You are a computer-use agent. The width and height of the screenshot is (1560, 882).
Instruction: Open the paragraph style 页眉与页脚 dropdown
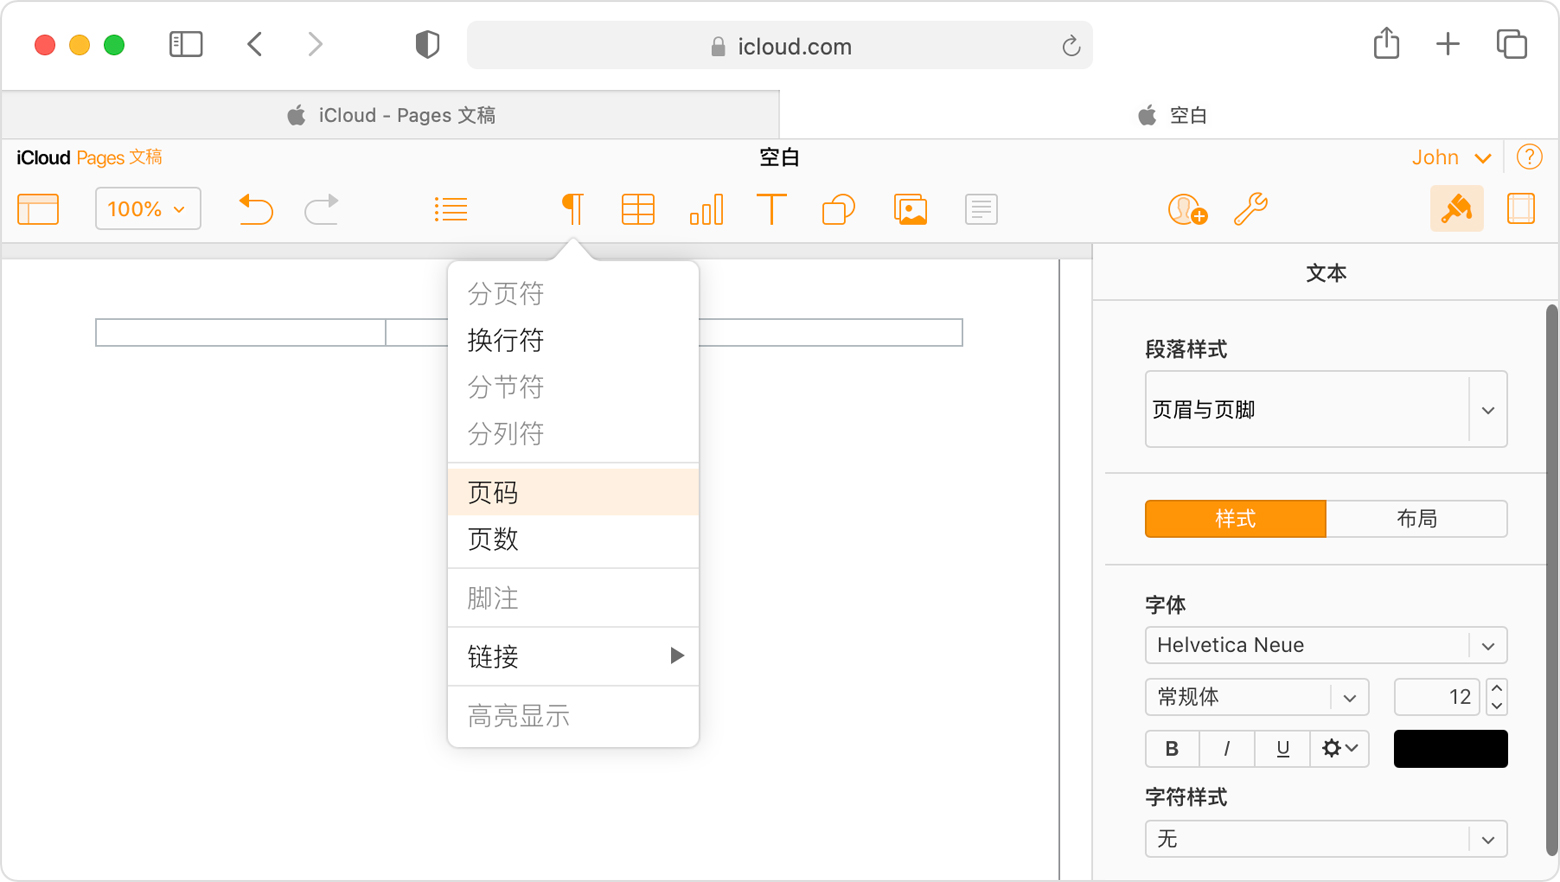(1326, 409)
